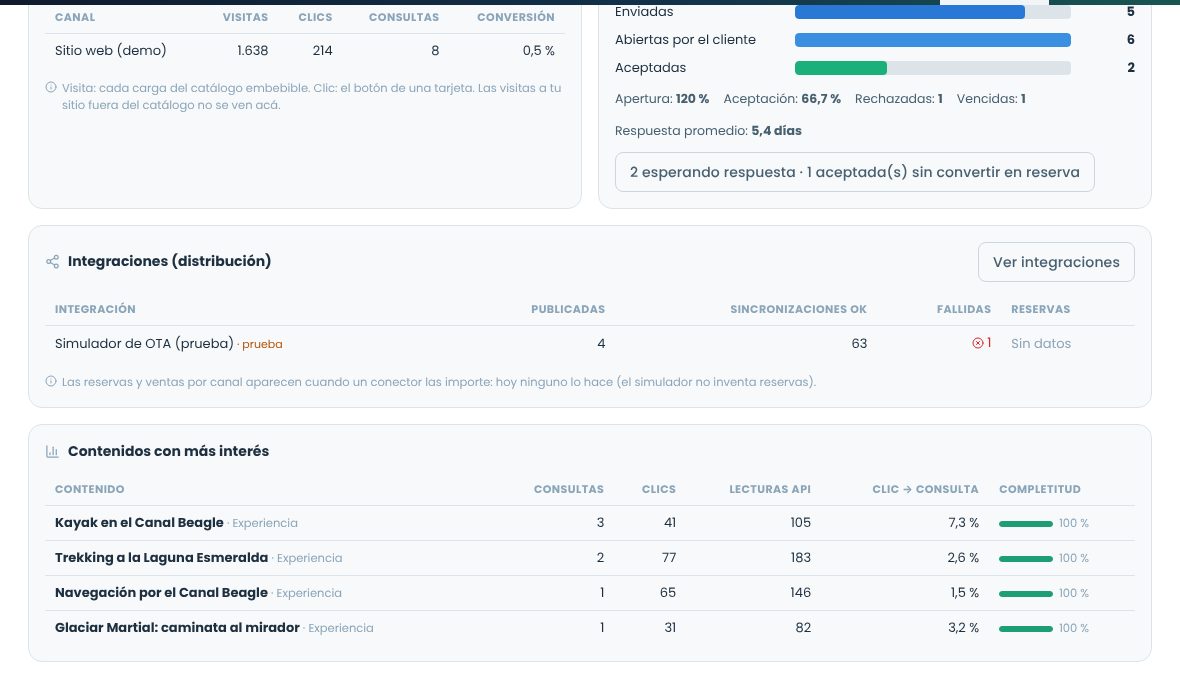Click the info icon before the reservas y ventas note
This screenshot has height=694, width=1180.
[51, 382]
